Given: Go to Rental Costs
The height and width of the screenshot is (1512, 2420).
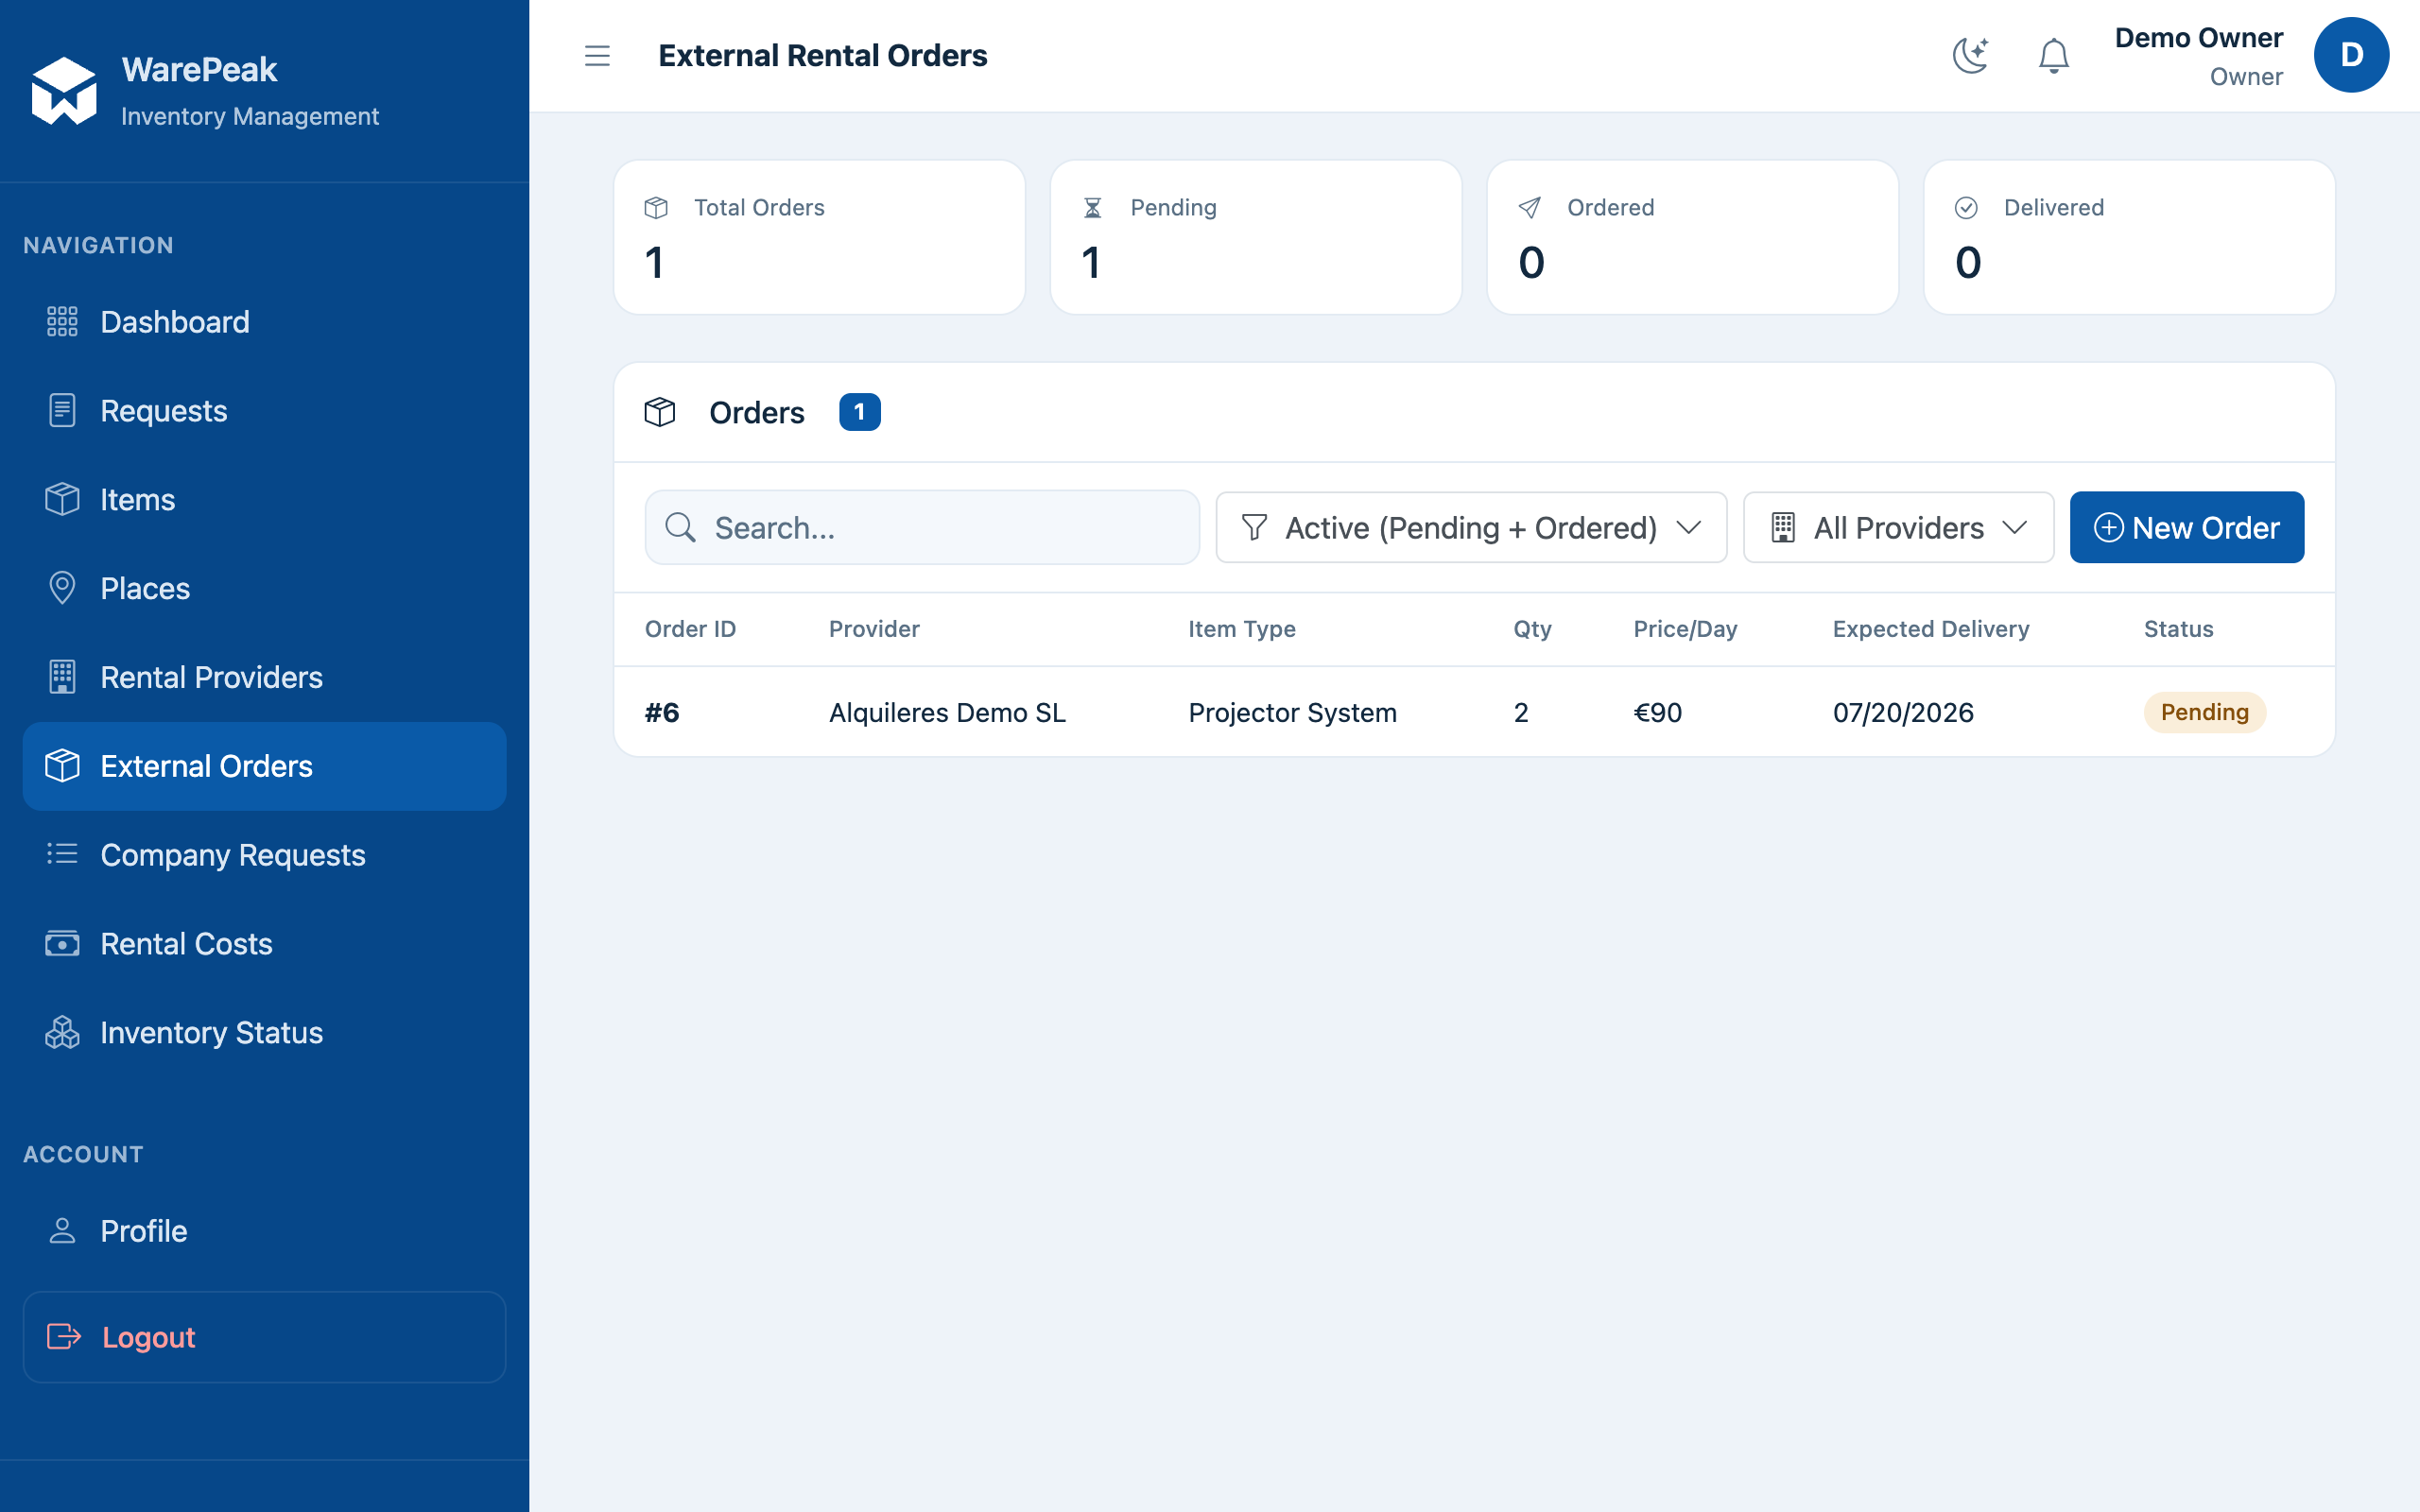Looking at the screenshot, I should click(264, 944).
